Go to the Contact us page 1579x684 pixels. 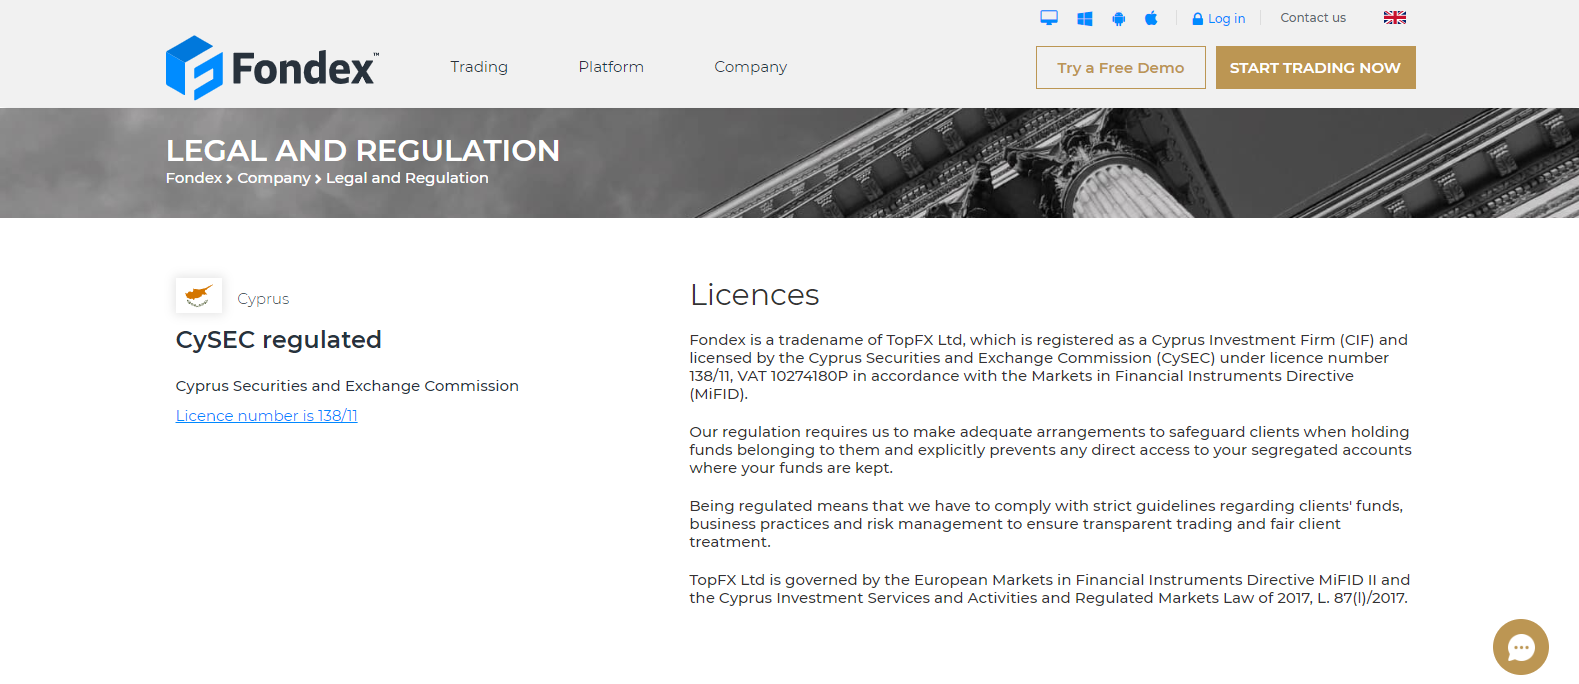pyautogui.click(x=1313, y=18)
